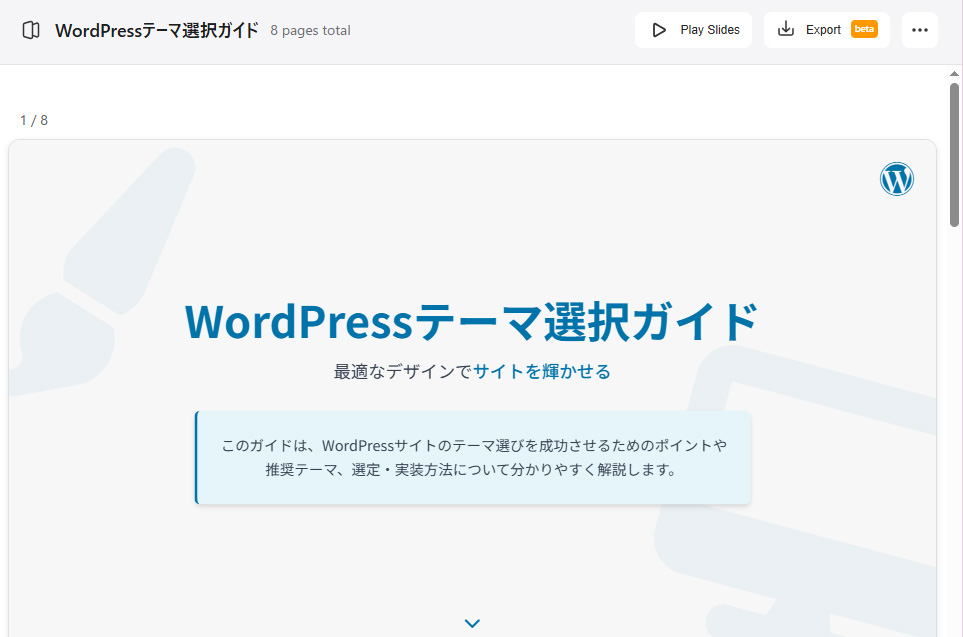Click the header title WordPressテーマ選択ガイド

pyautogui.click(x=157, y=30)
